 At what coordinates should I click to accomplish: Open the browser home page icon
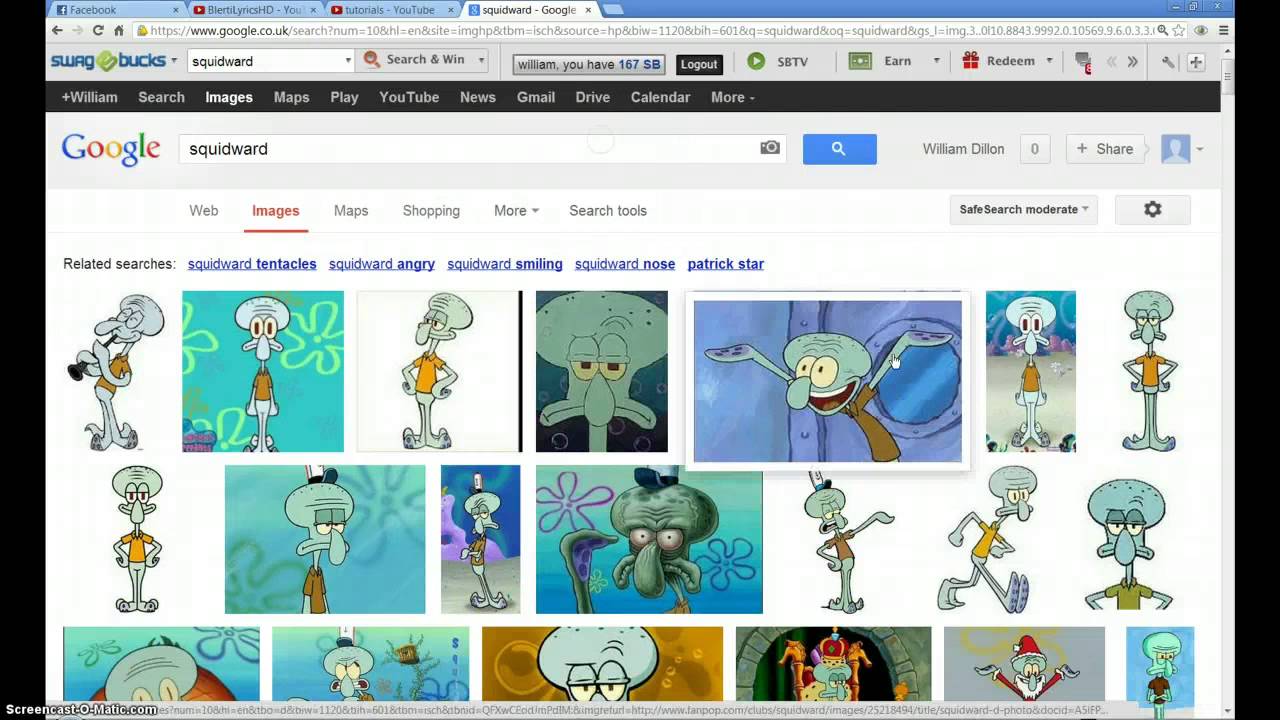118,31
